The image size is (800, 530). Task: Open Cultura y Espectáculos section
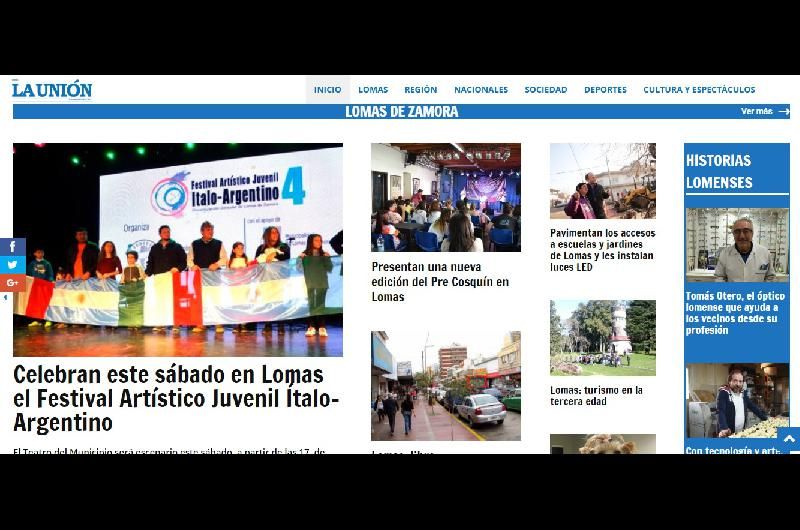pos(699,90)
